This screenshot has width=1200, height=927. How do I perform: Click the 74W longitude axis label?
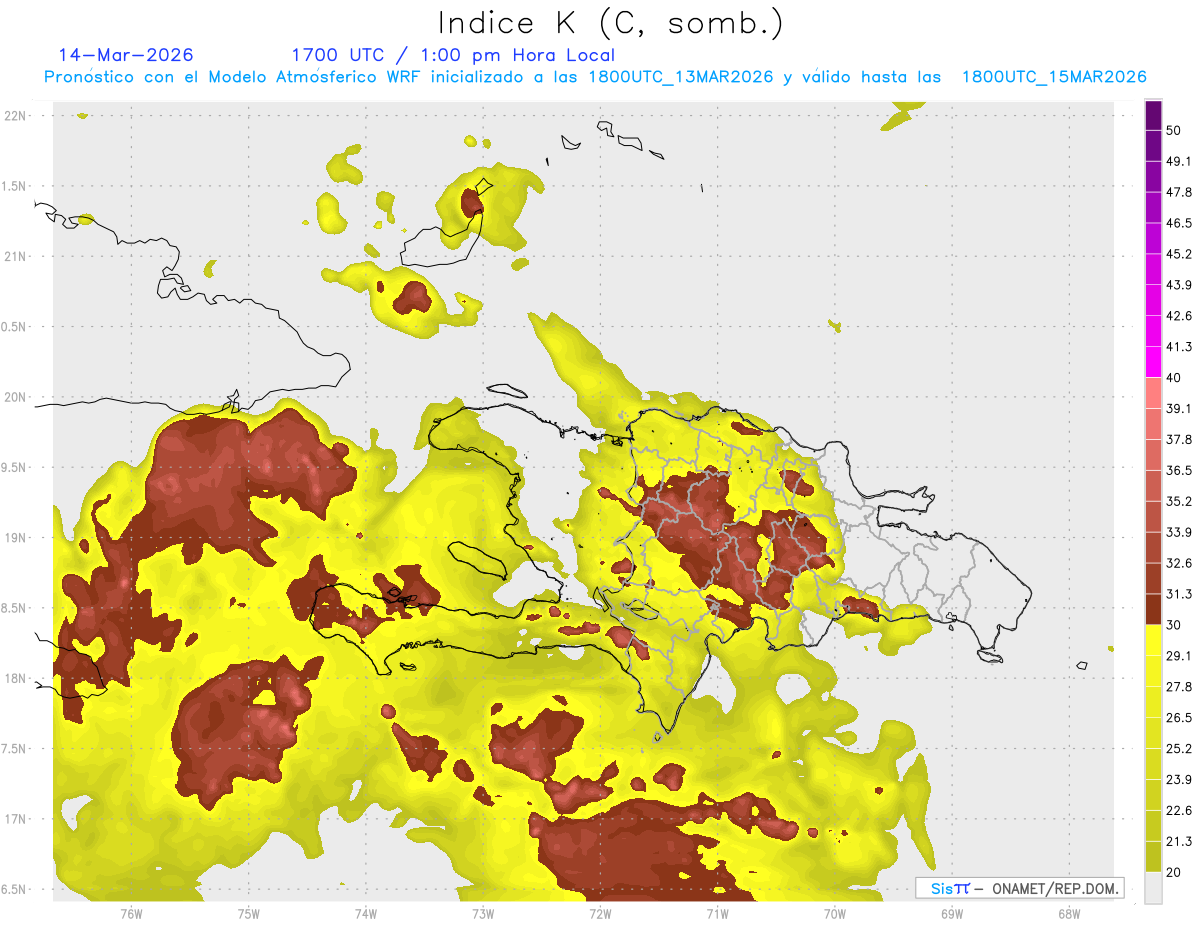coord(365,913)
